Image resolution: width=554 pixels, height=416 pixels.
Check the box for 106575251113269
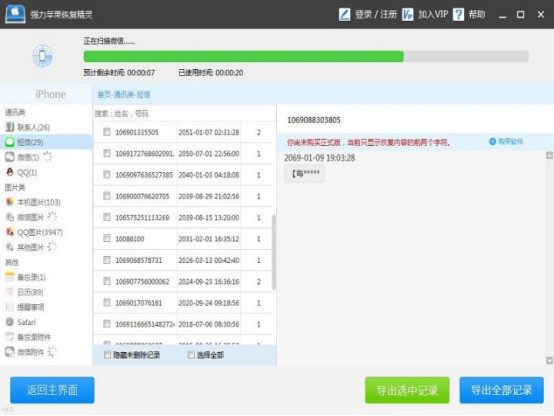107,217
